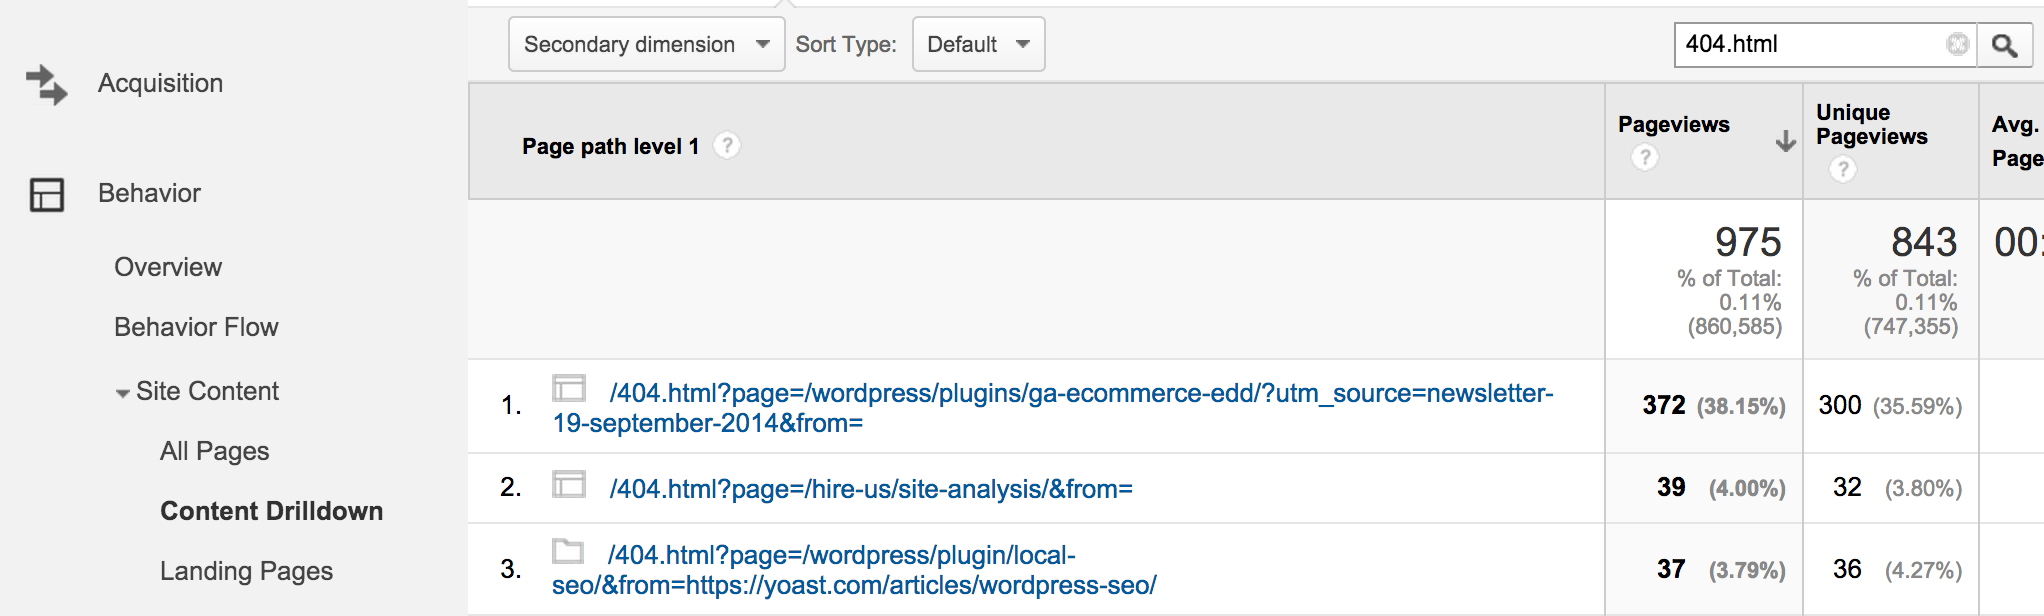Open help for Page path level 1
Screen dimensions: 2044x616
[727, 146]
